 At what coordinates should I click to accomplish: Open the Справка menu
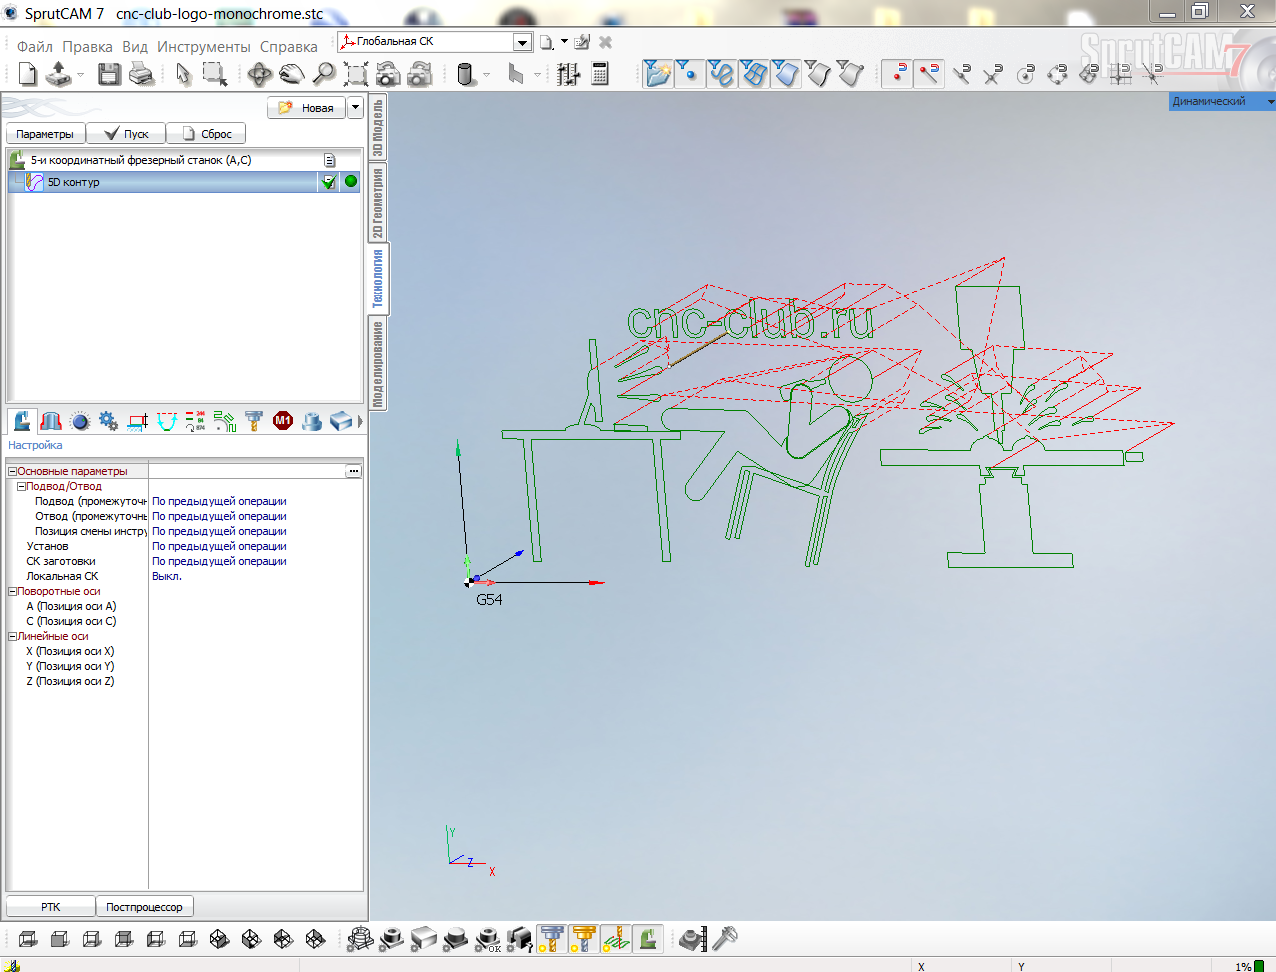[288, 47]
